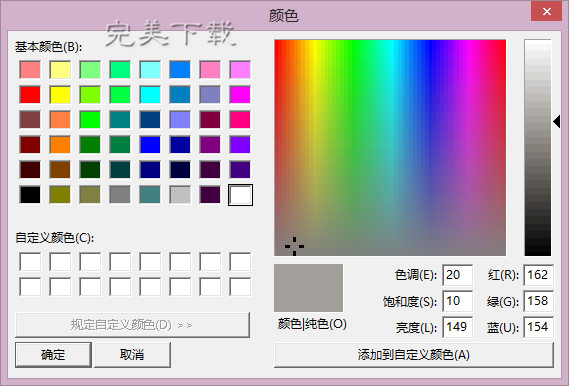The width and height of the screenshot is (569, 386).
Task: Confirm with the 确定 button
Action: pos(53,354)
